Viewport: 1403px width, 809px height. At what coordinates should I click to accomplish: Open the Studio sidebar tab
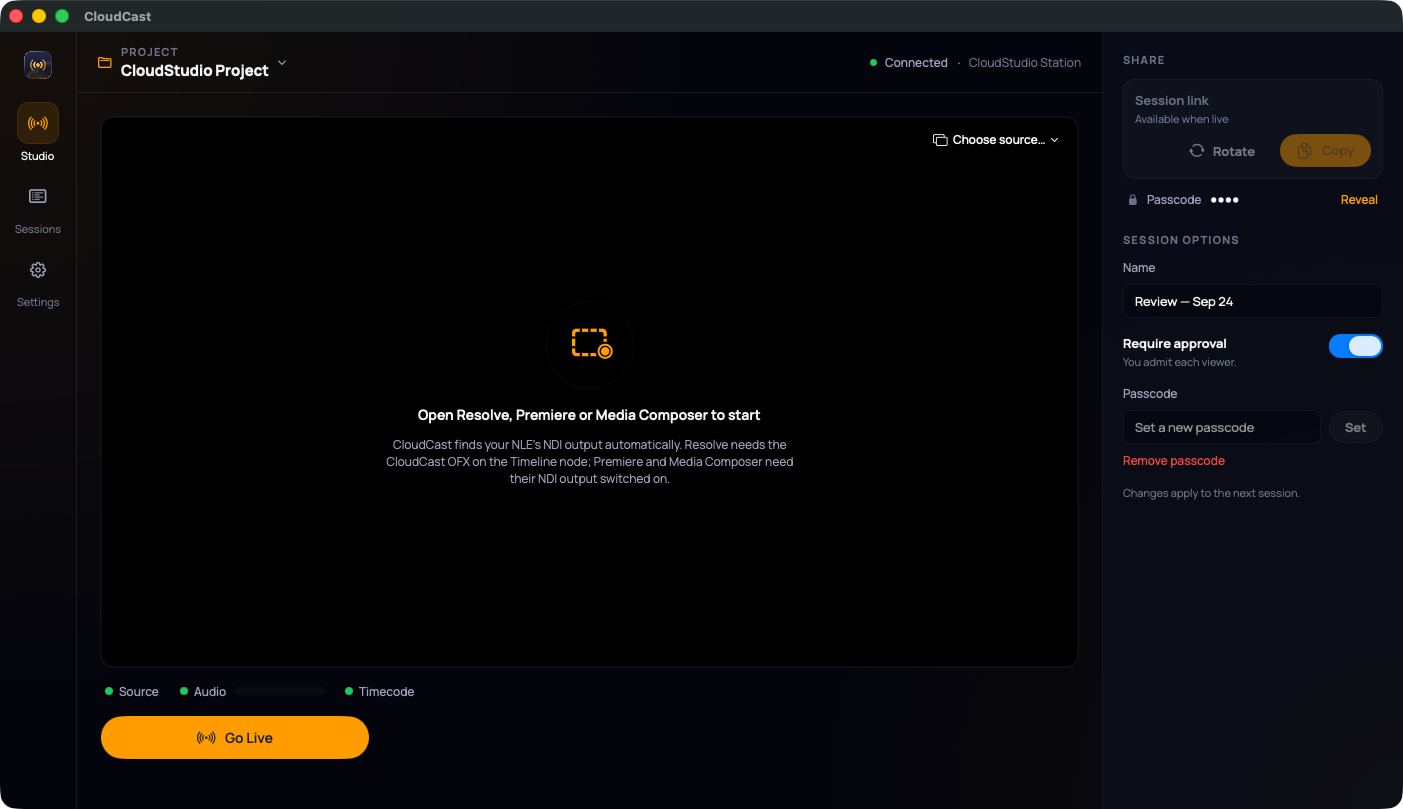tap(38, 132)
